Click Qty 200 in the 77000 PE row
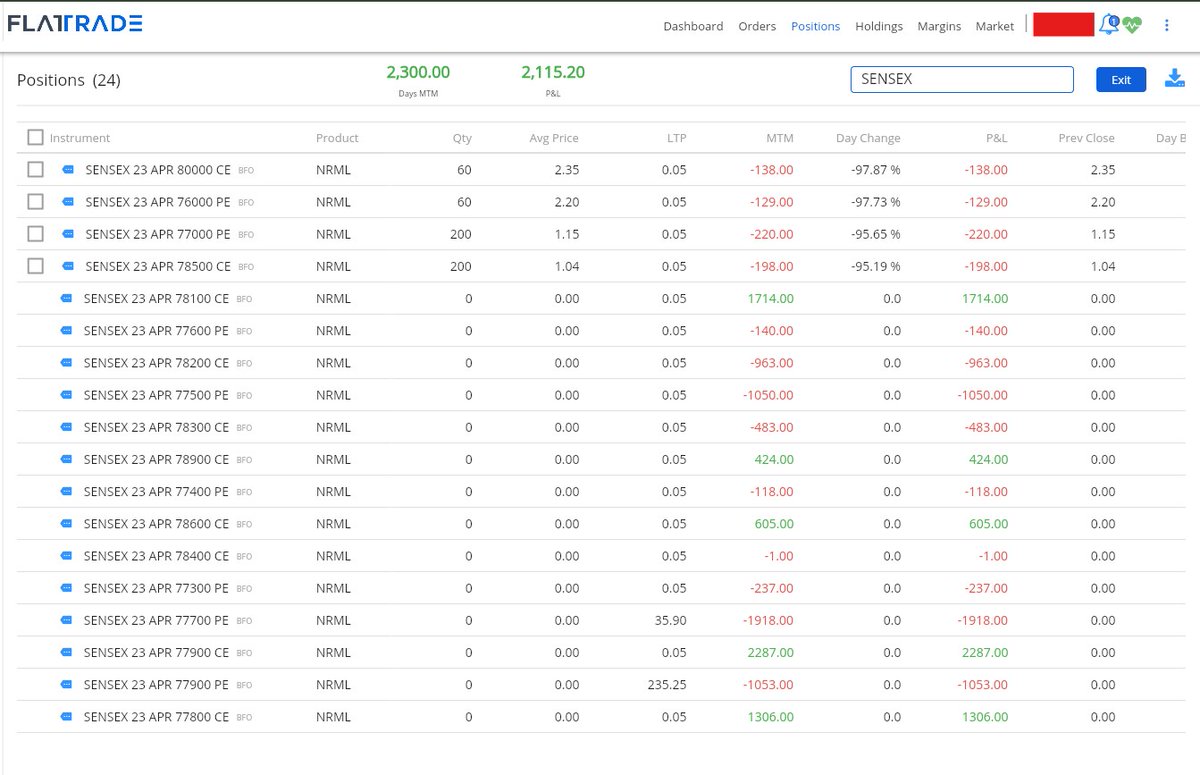1200x775 pixels. point(461,234)
